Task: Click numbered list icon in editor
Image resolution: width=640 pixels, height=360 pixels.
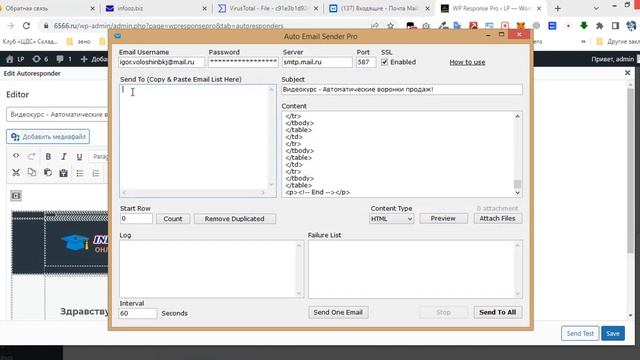Action: (96, 173)
